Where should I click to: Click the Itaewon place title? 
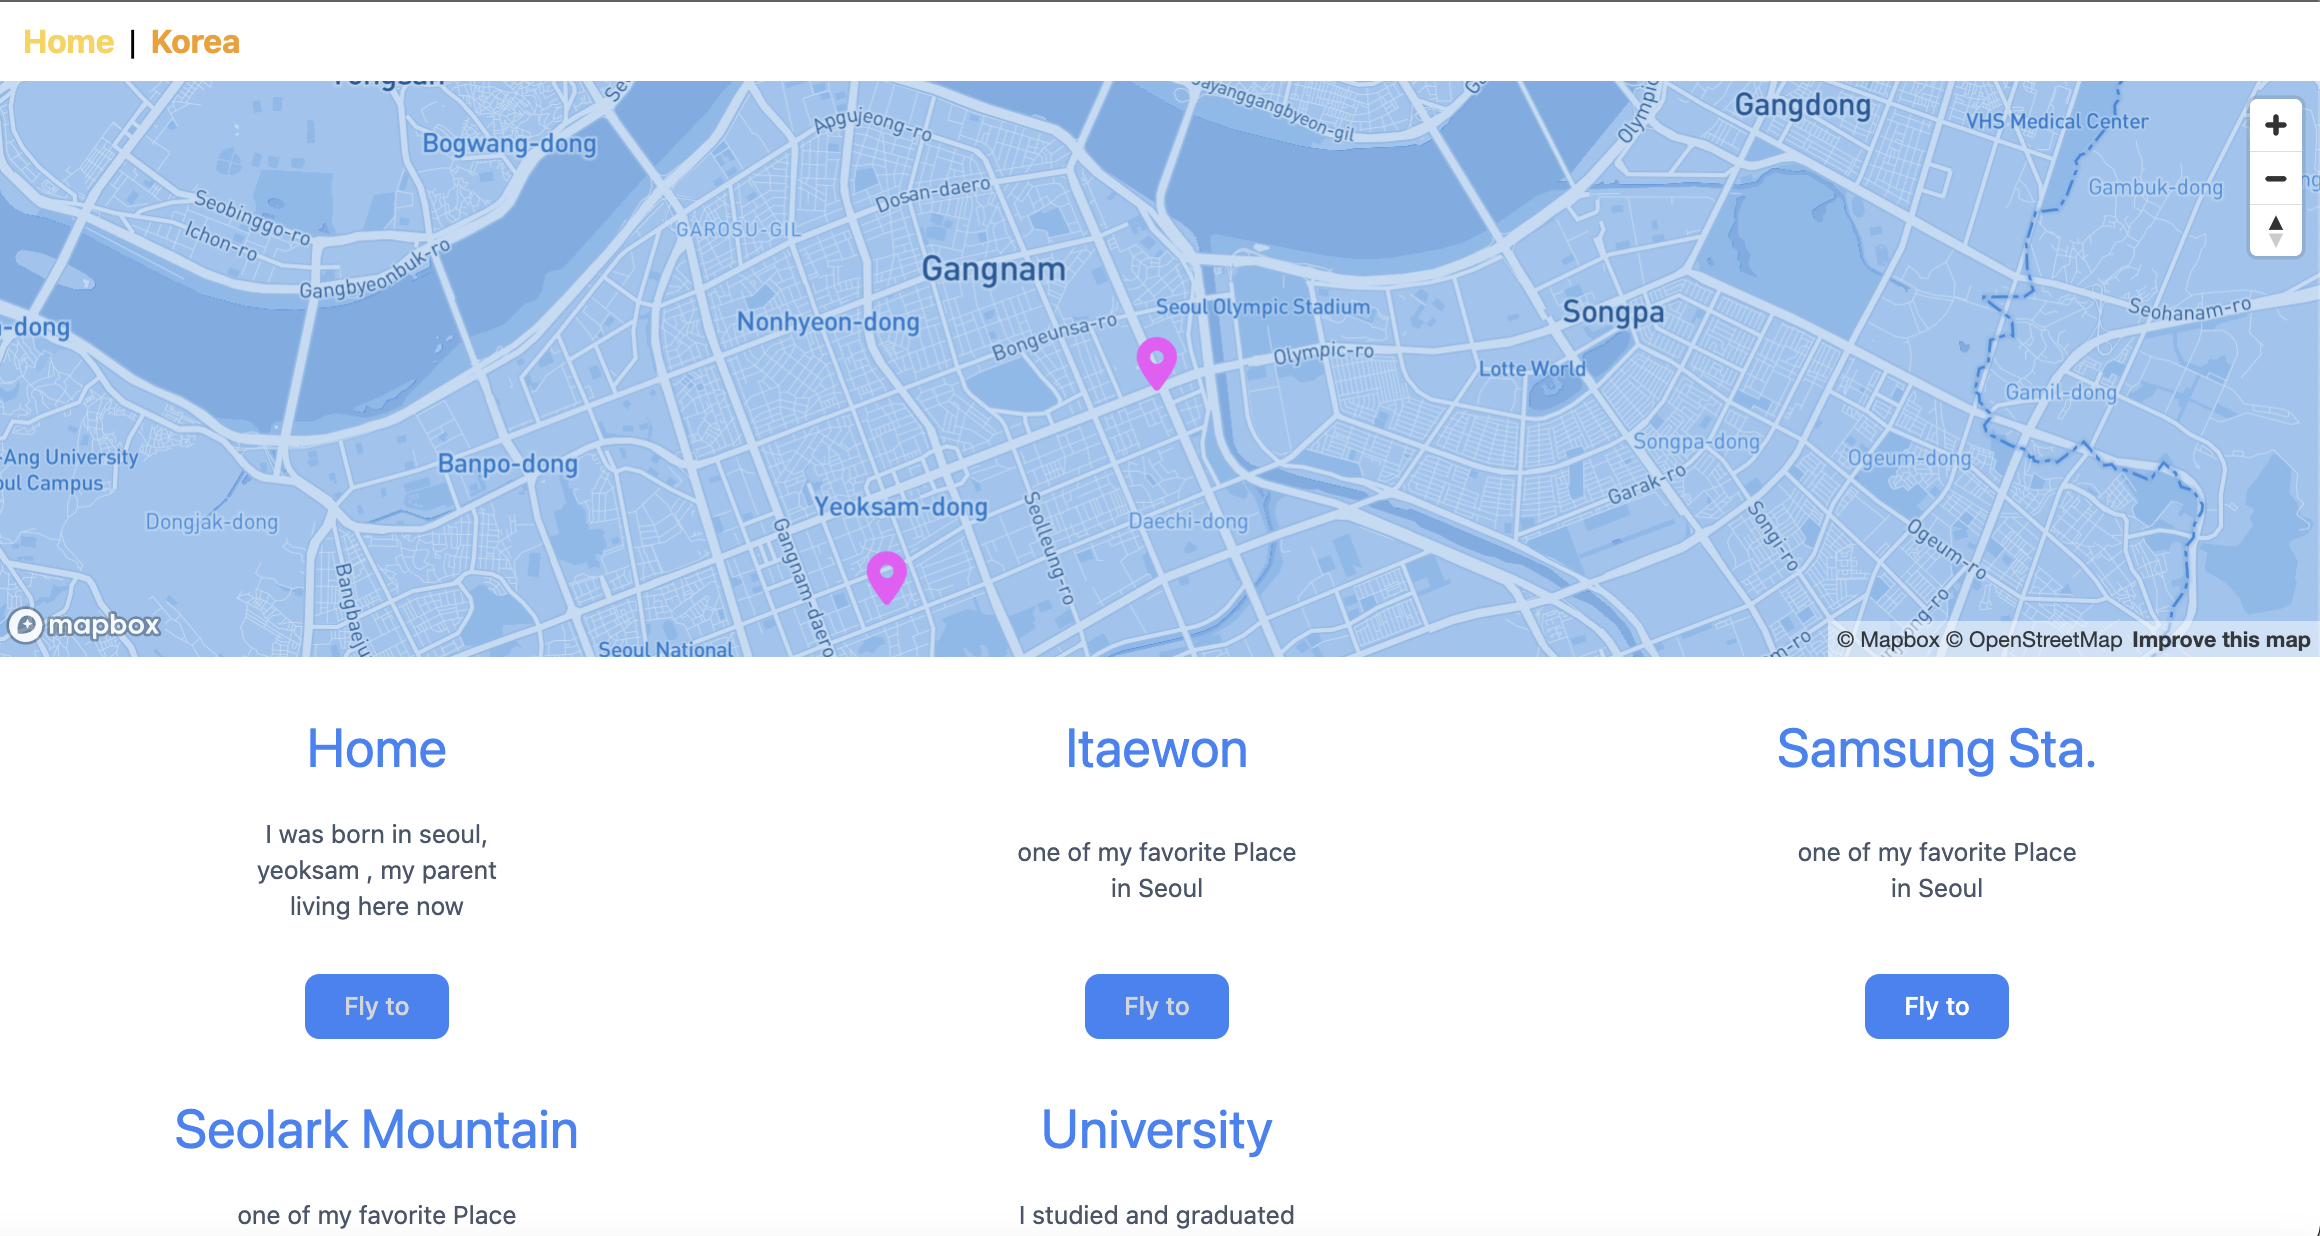(1156, 750)
